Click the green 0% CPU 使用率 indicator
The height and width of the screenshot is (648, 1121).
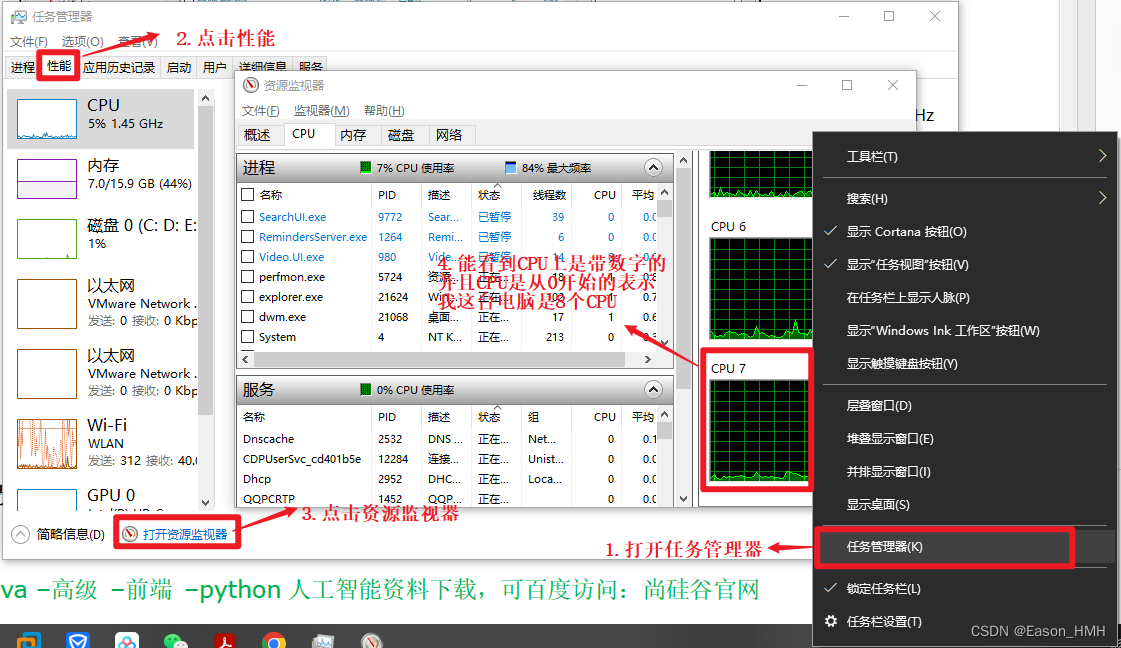coord(365,390)
